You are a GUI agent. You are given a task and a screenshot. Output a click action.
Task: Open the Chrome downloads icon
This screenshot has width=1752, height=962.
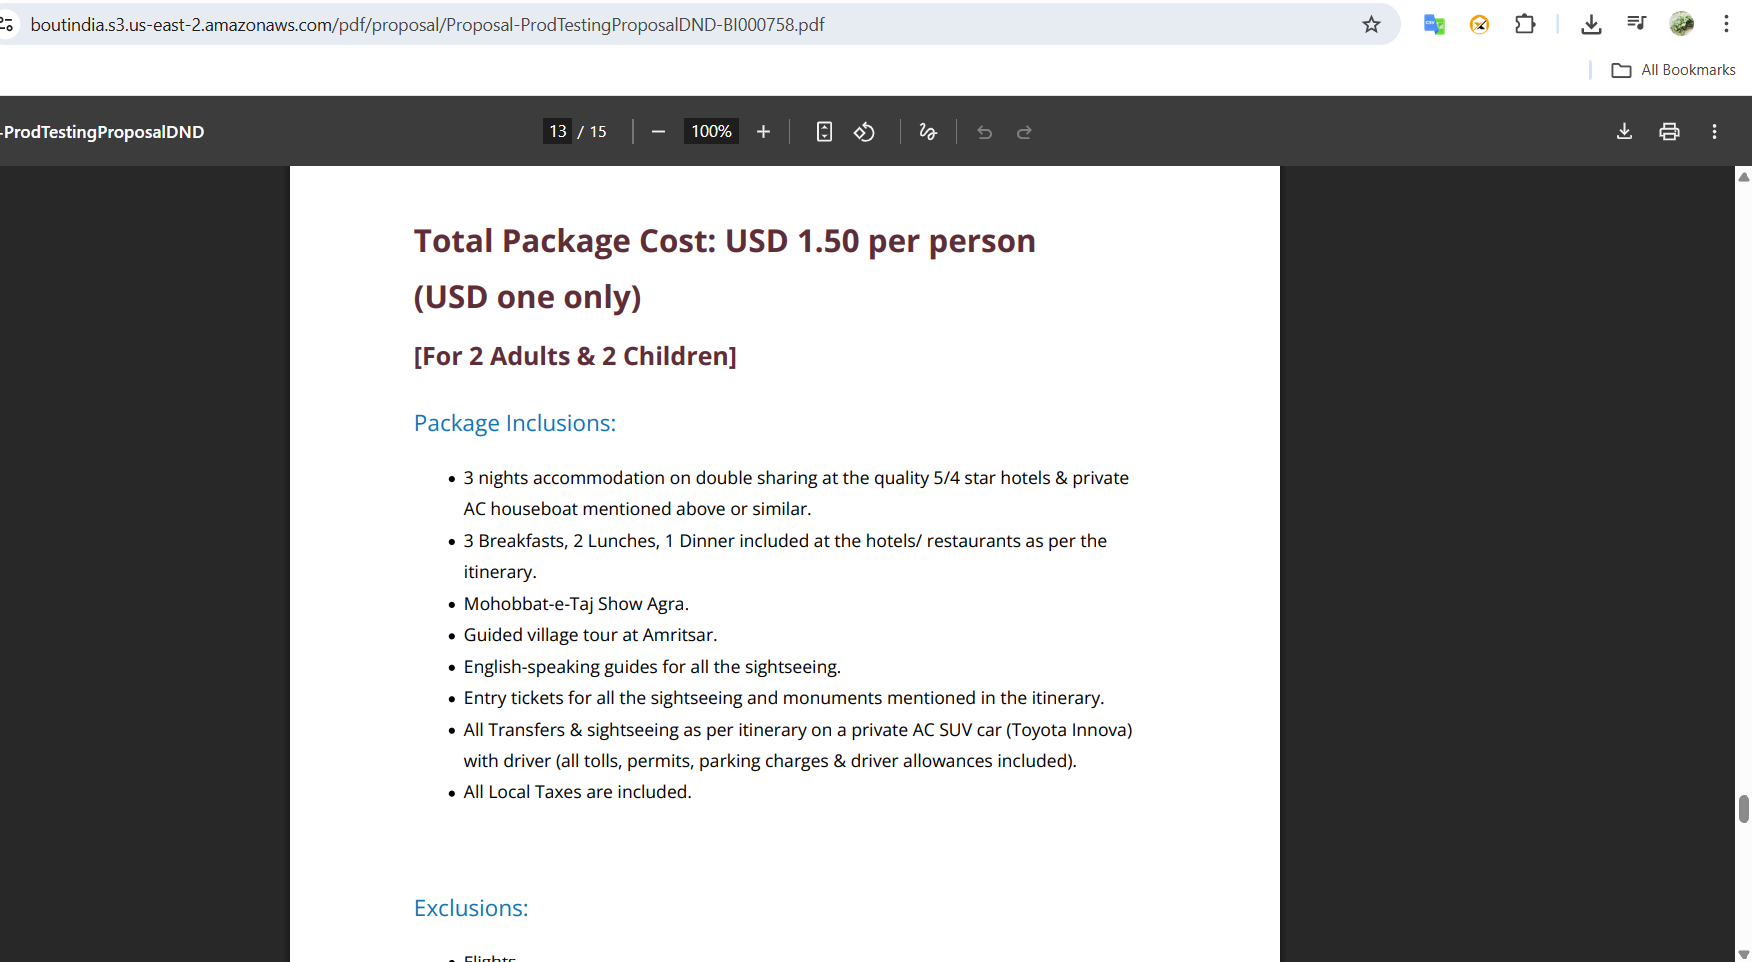(x=1591, y=24)
